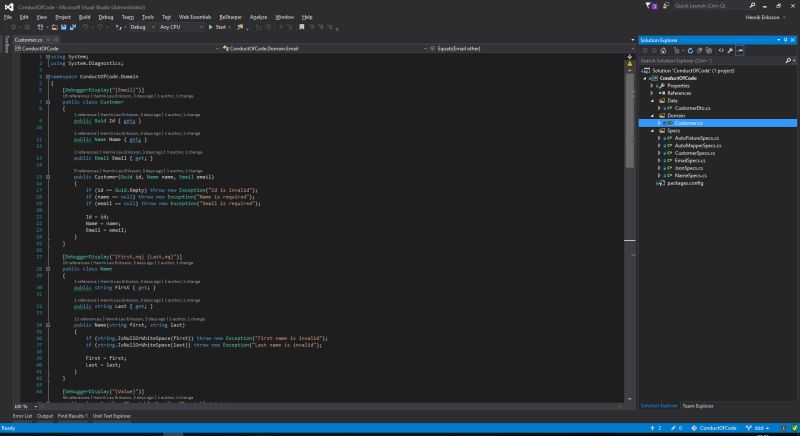Collapse the Customer class code region
The height and width of the screenshot is (436, 800).
click(48, 102)
